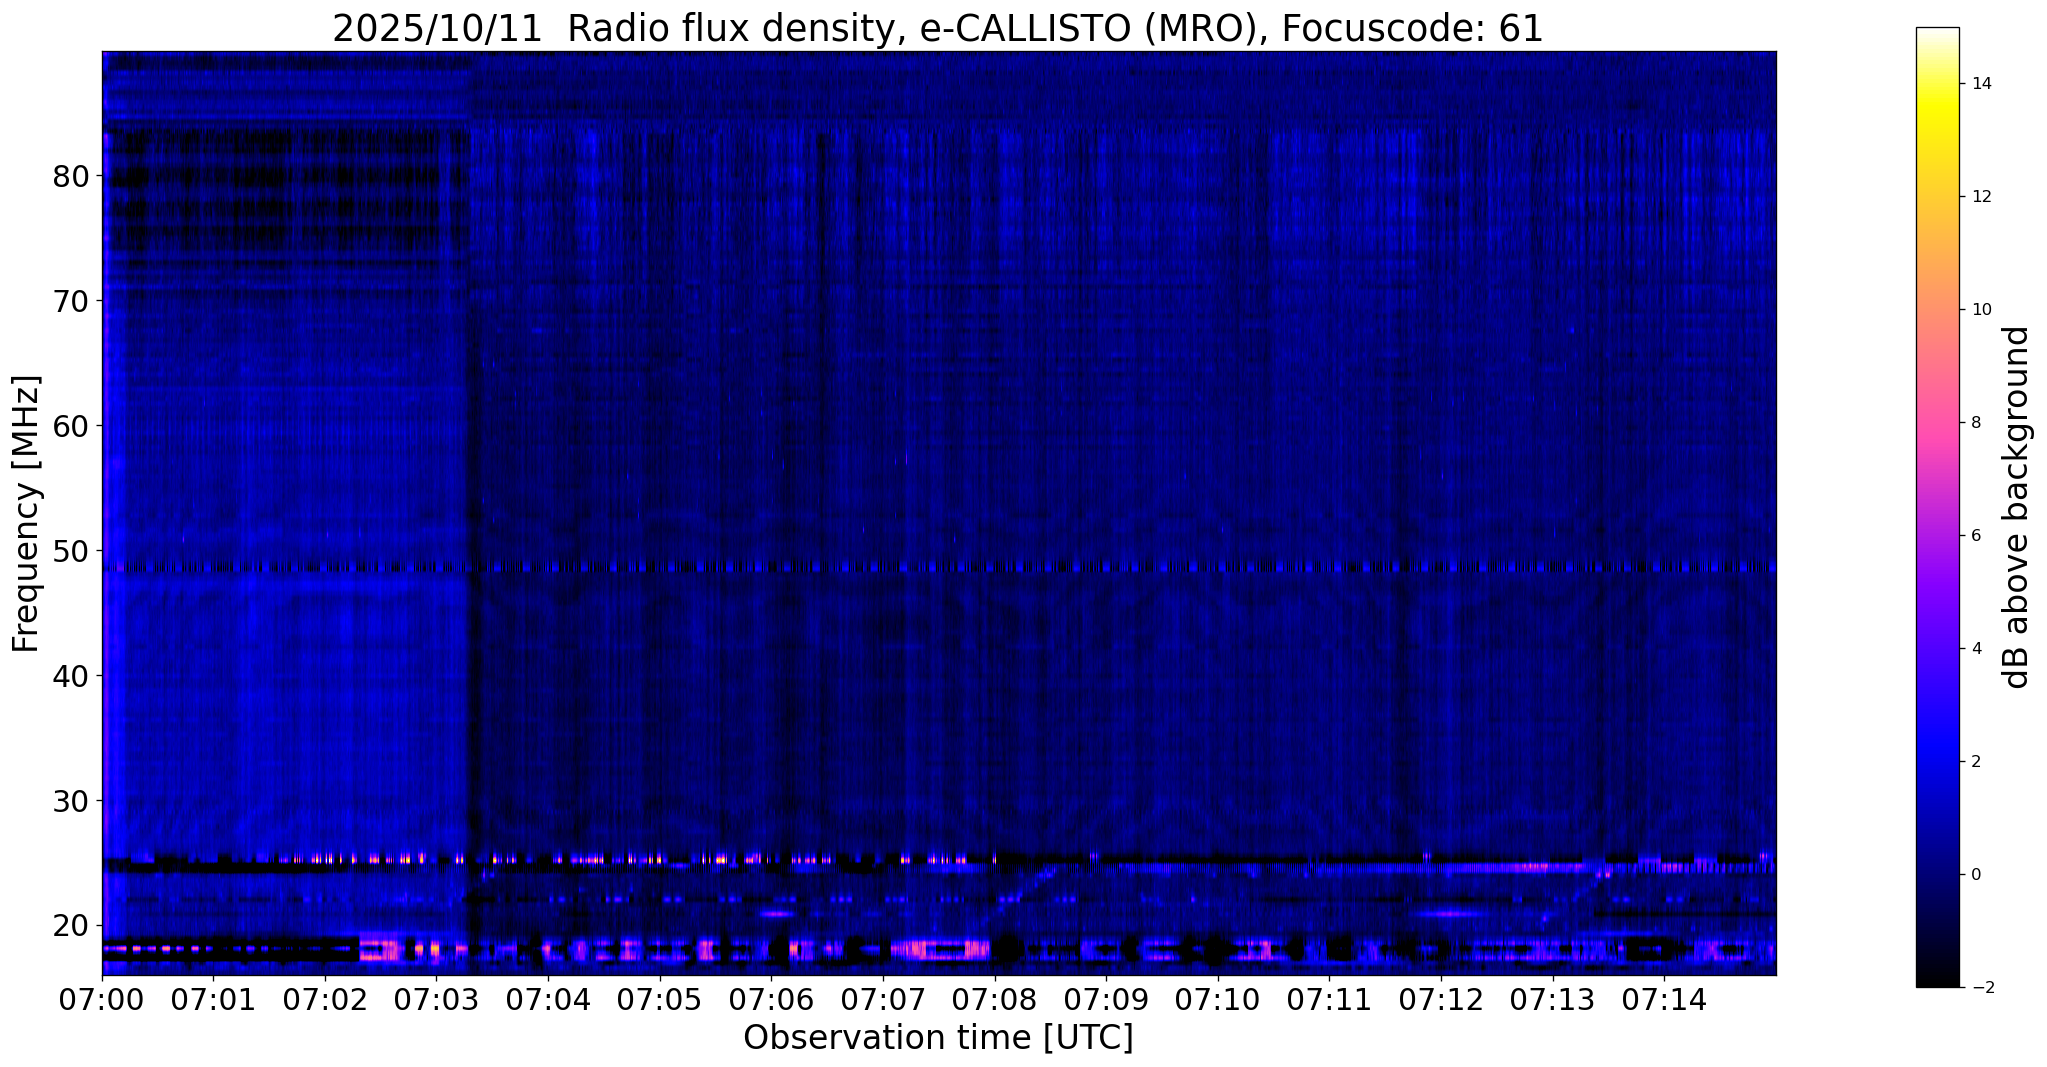The image size is (2047, 1067).
Task: Click the colorbar tick label 8
Action: click(x=1976, y=423)
